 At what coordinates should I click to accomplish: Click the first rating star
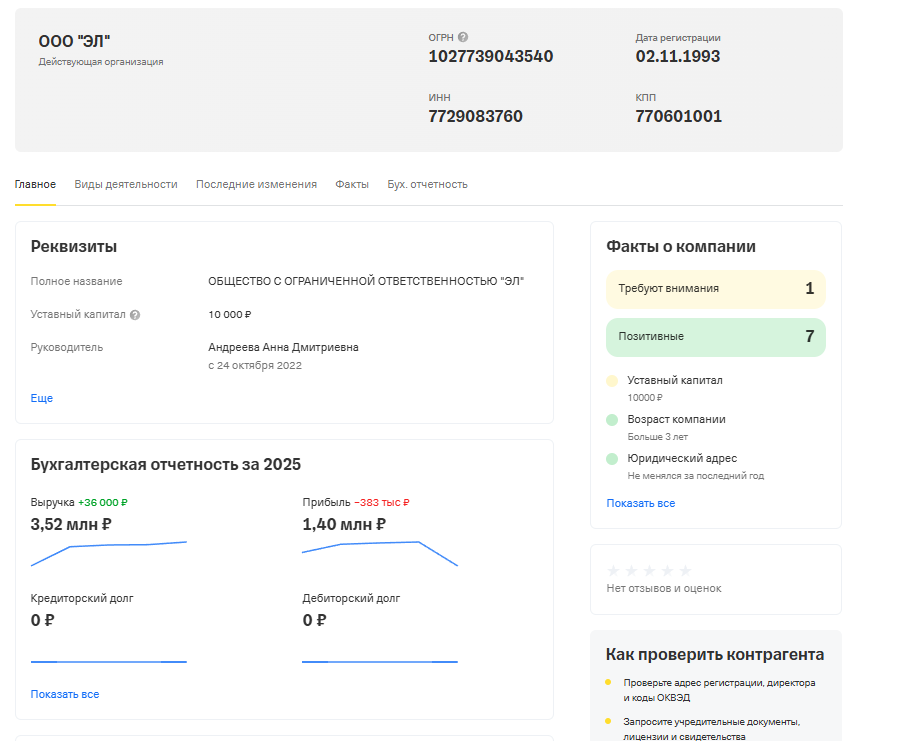click(613, 571)
